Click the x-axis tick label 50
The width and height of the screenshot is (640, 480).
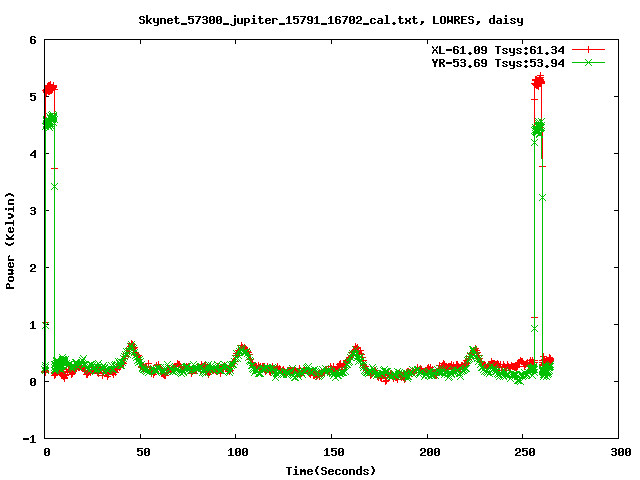click(143, 452)
